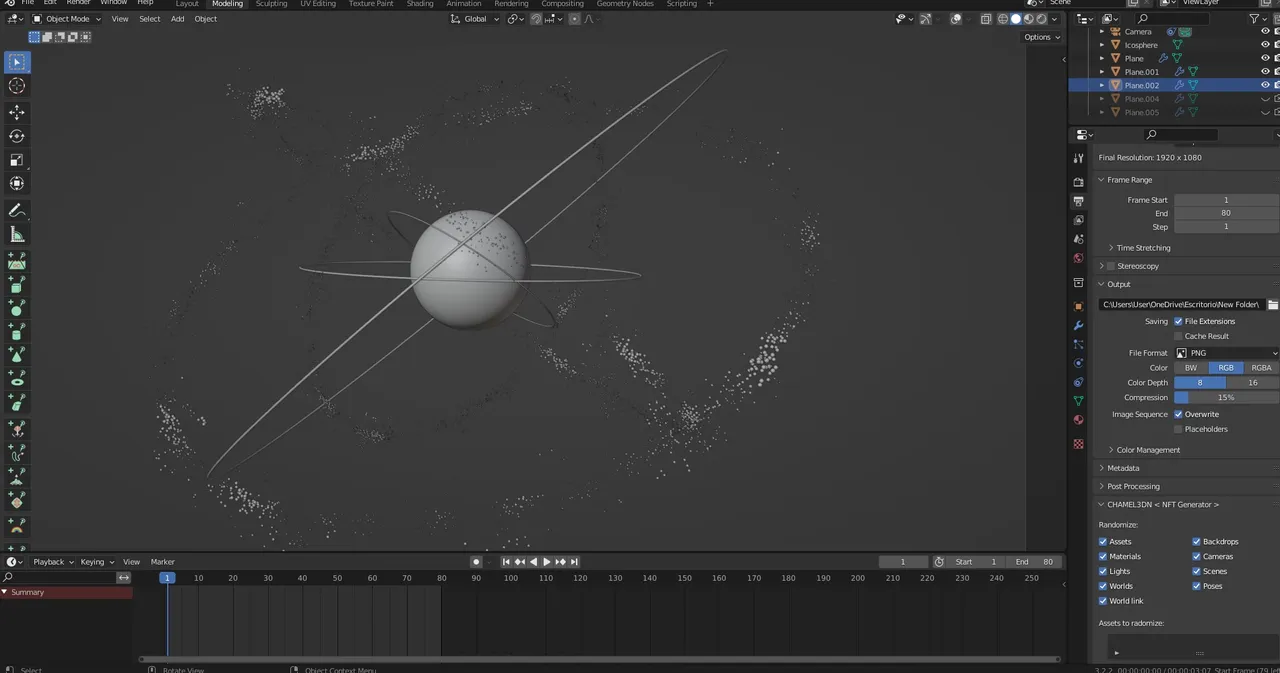Select the Select Box tool in the toolbar
This screenshot has width=1280, height=673.
click(17, 62)
